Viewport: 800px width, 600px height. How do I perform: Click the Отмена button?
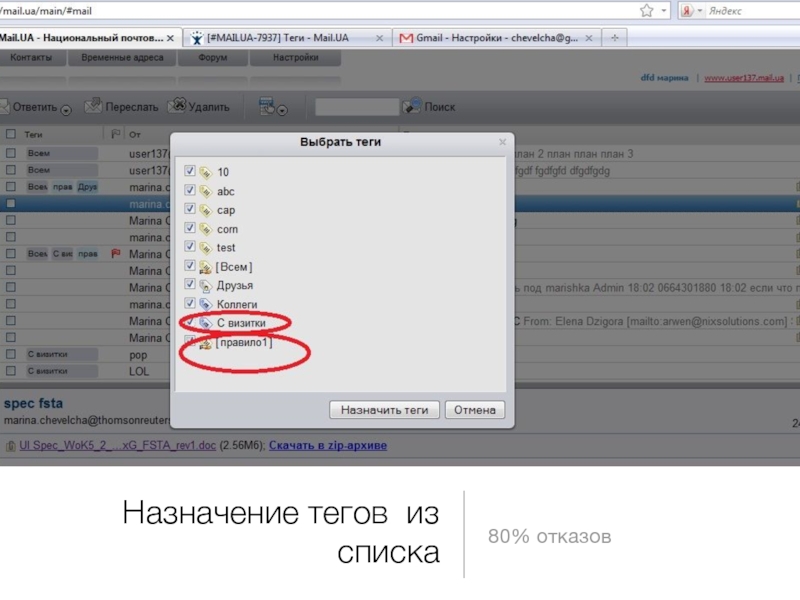tap(475, 410)
